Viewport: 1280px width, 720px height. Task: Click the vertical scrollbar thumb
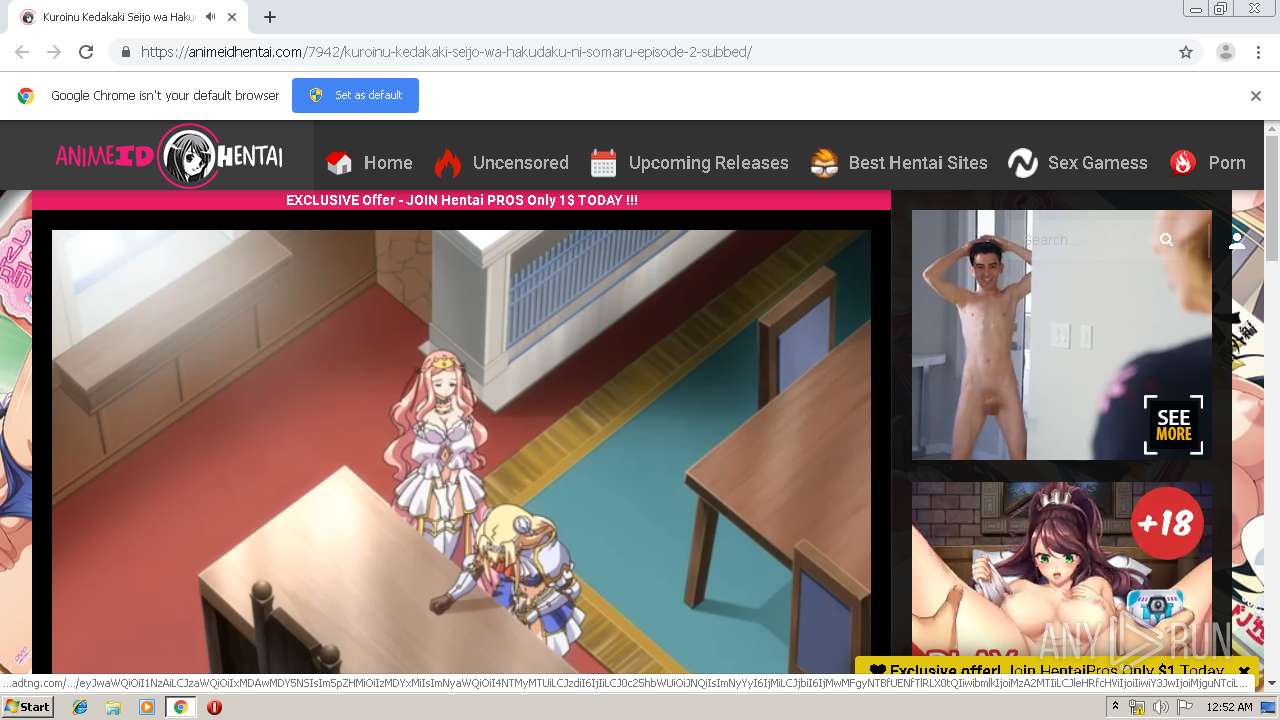(1272, 198)
